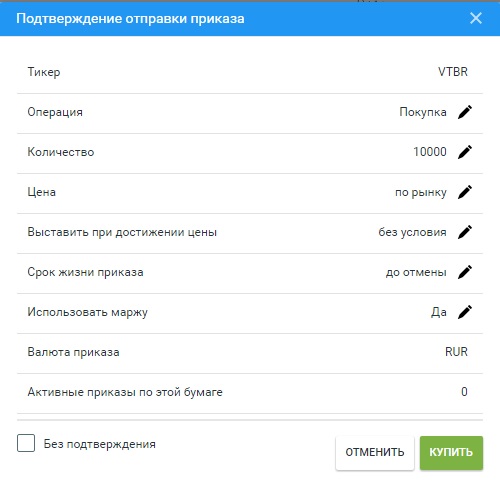Enable the Без подтверждения checkbox
This screenshot has height=483, width=500.
click(26, 443)
